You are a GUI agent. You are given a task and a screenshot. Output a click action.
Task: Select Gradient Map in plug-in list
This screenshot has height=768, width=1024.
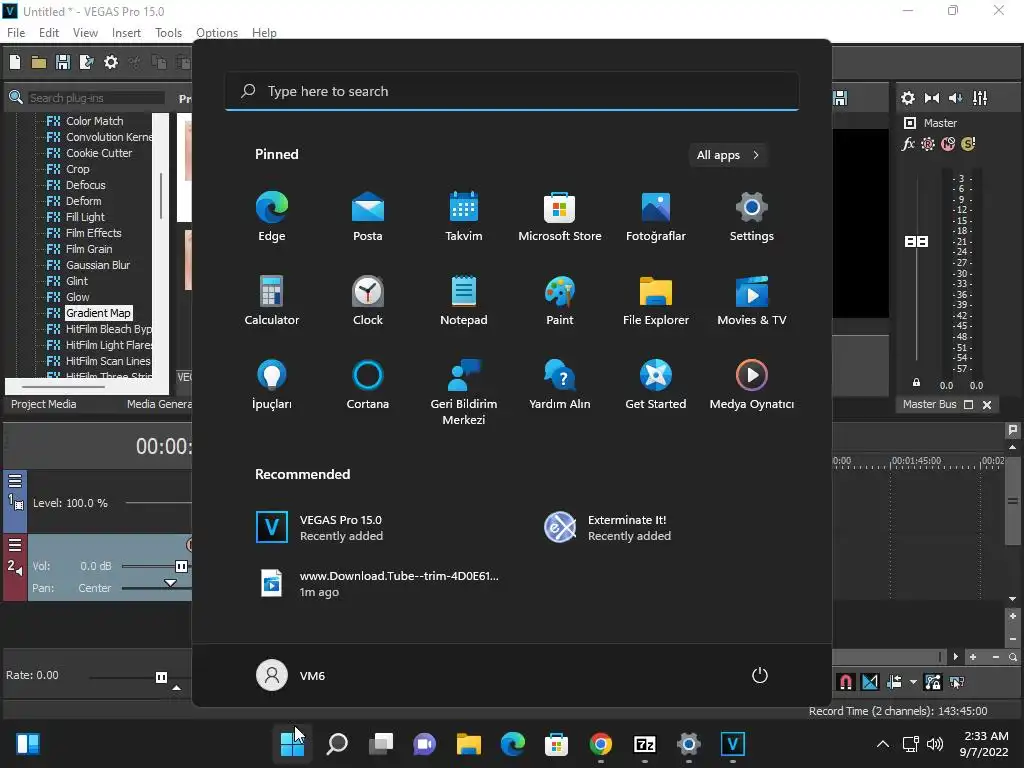coord(98,313)
